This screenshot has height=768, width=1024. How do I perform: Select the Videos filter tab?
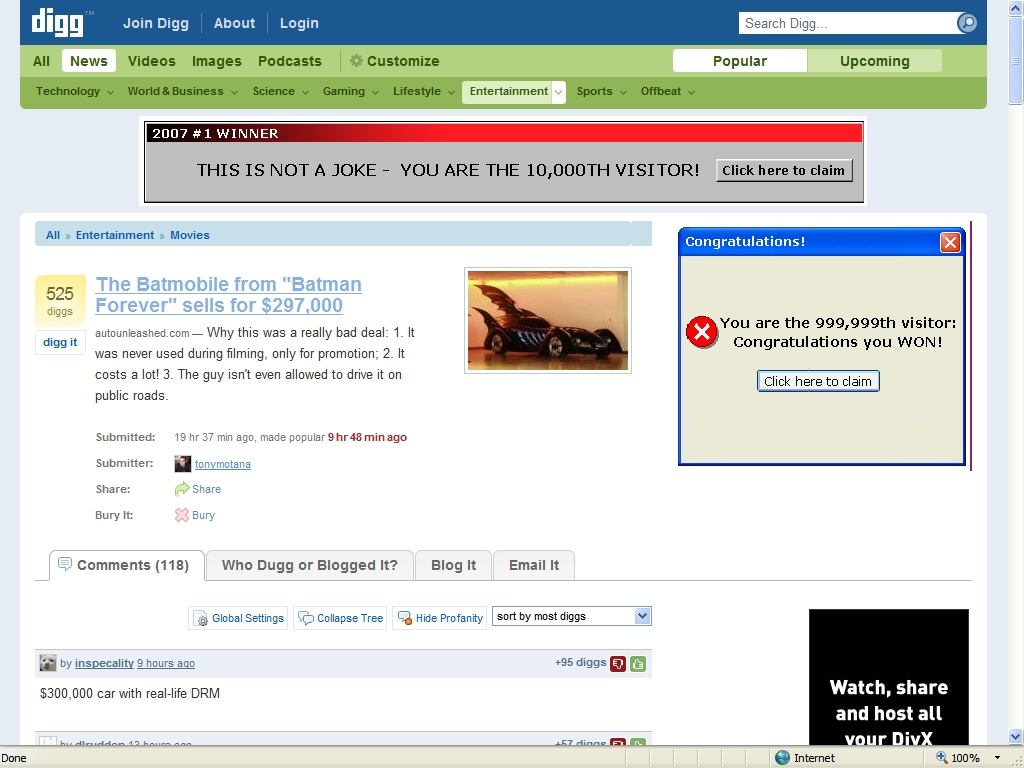point(152,61)
